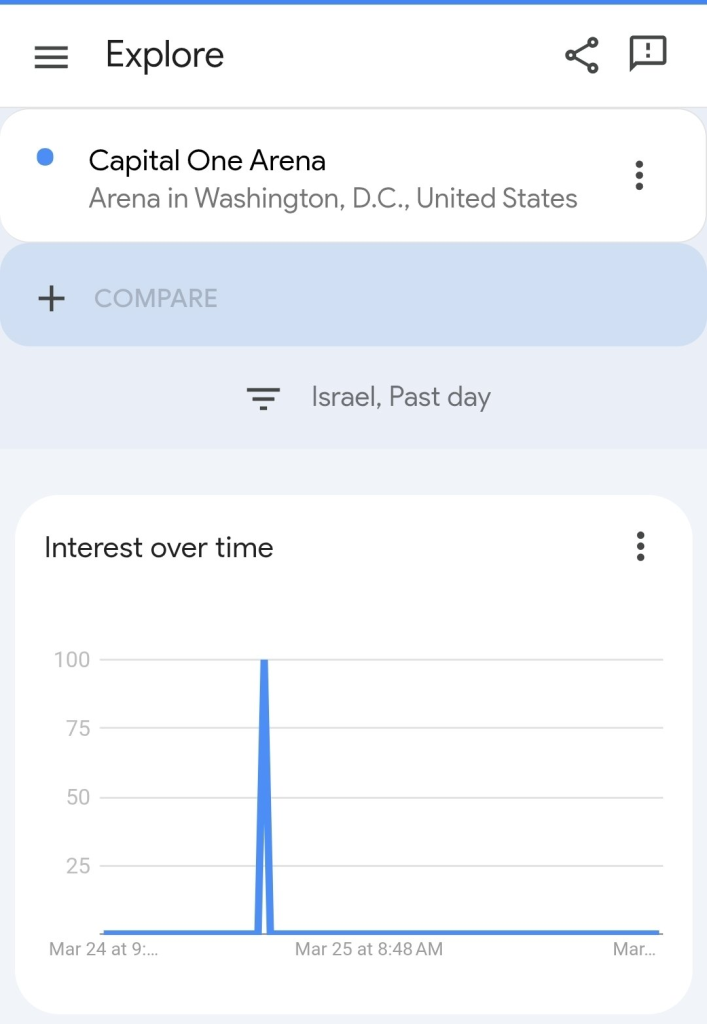The height and width of the screenshot is (1024, 707).
Task: Open more options for Capital One Arena
Action: 639,176
